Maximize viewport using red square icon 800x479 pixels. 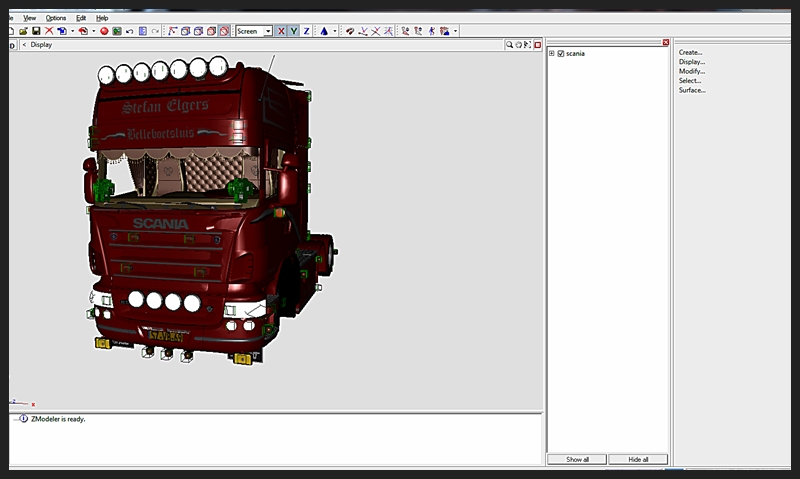536,45
